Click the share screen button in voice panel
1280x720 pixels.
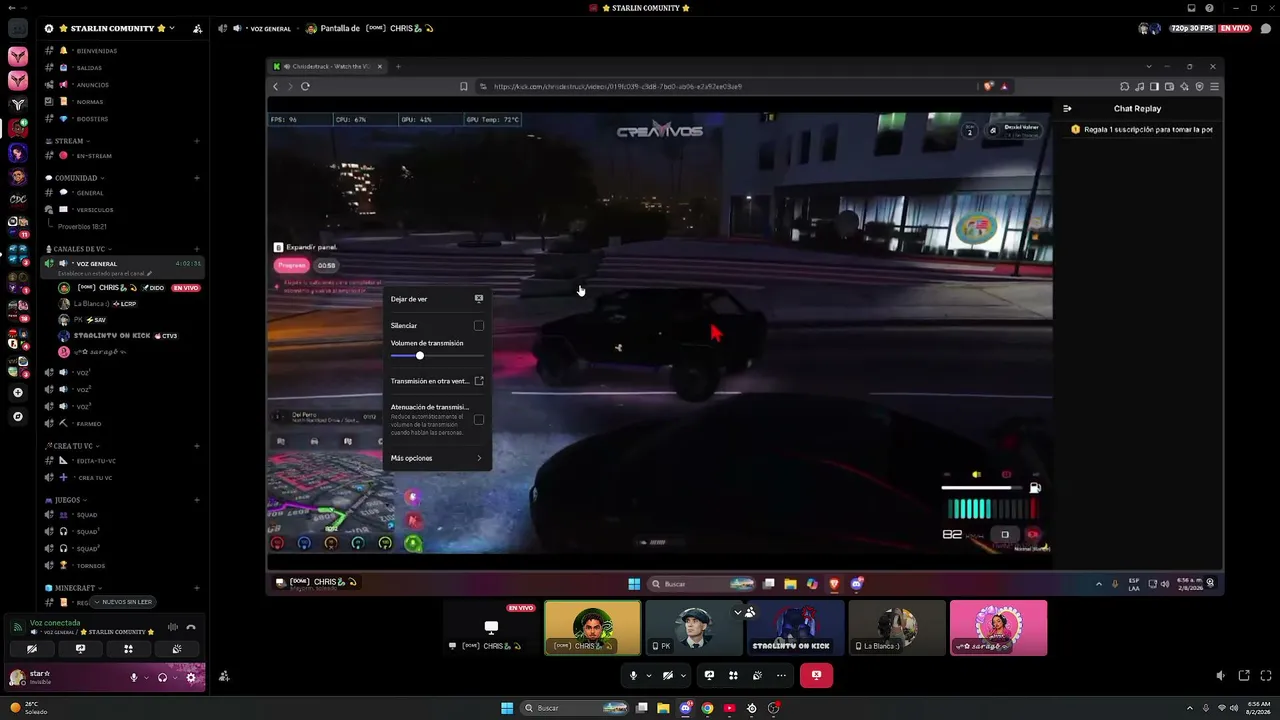coord(80,648)
